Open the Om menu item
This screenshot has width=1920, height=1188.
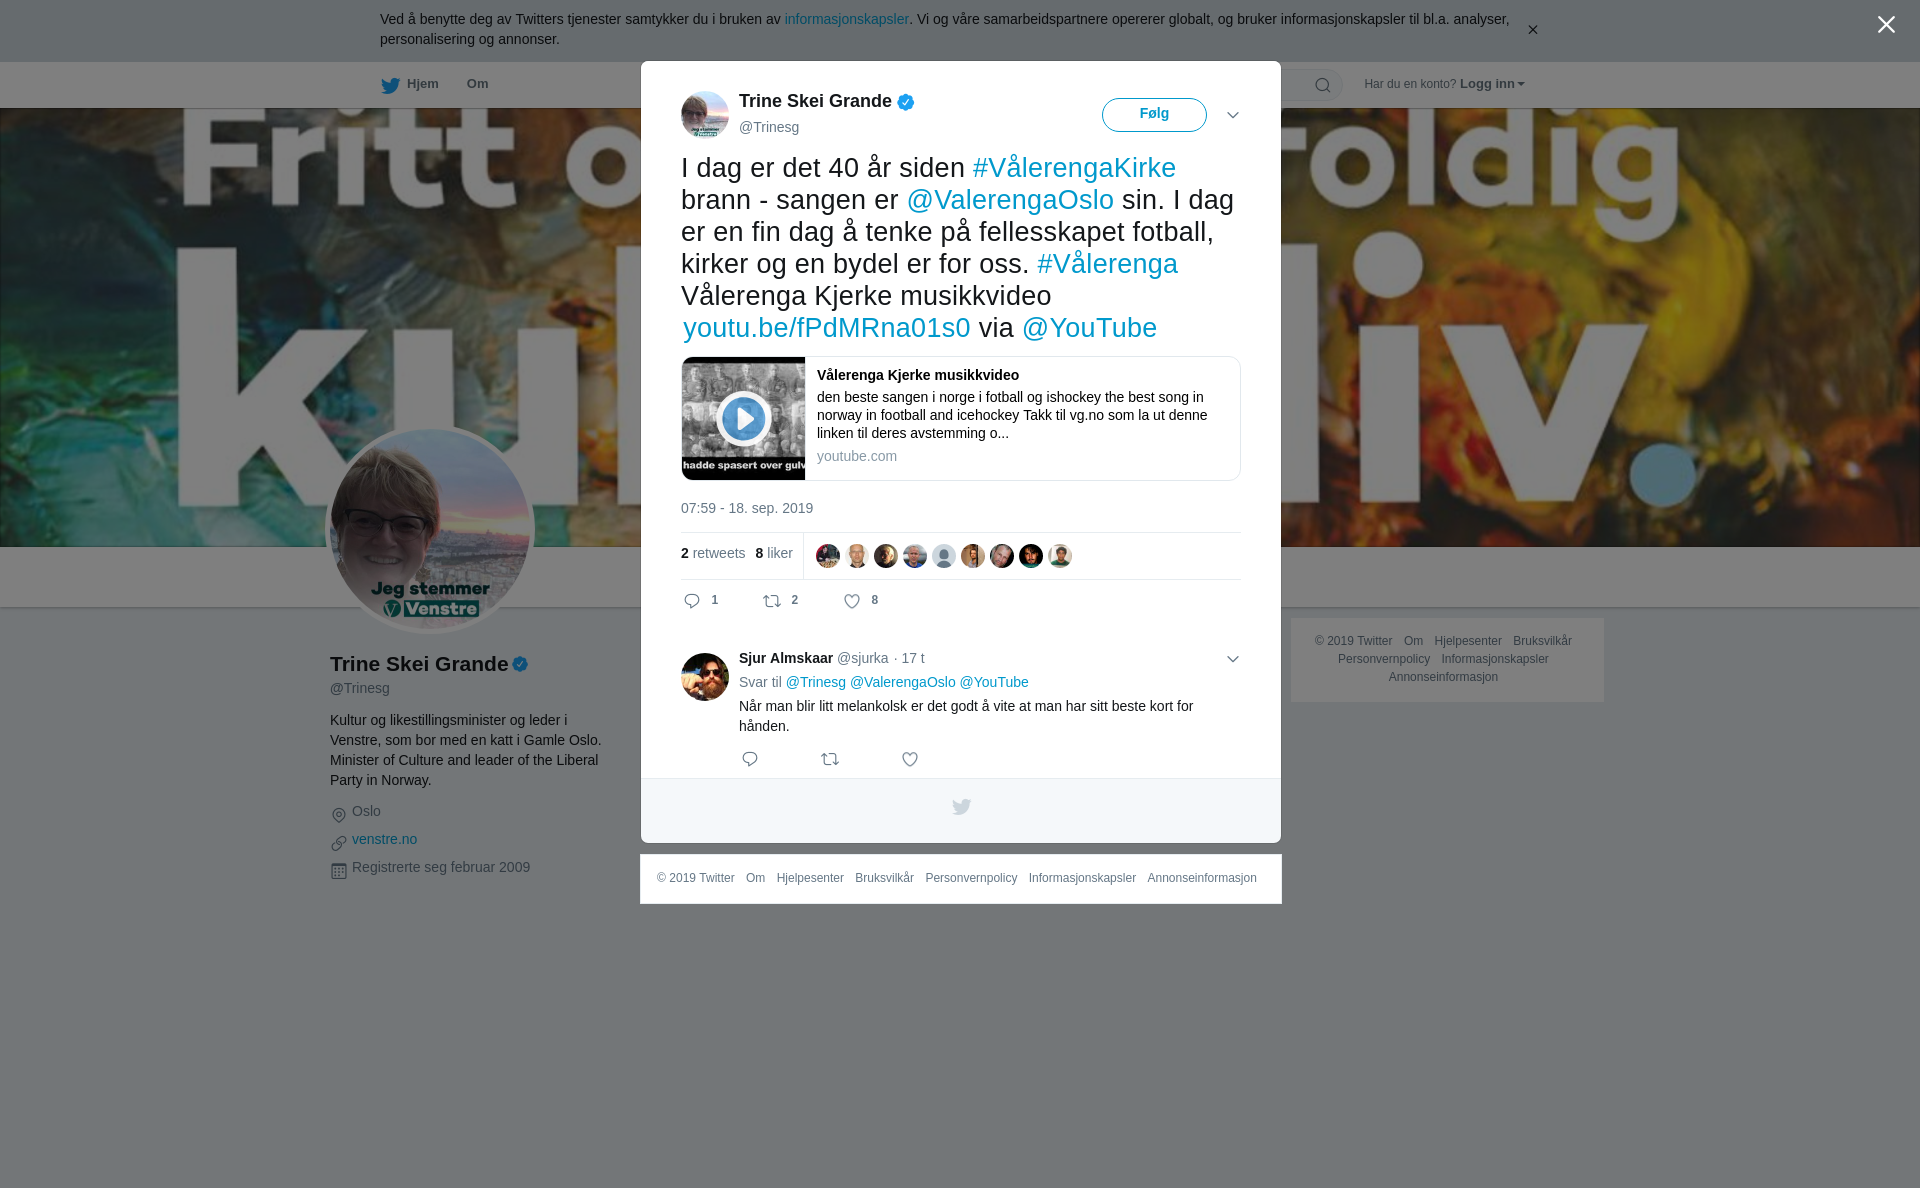(x=478, y=84)
